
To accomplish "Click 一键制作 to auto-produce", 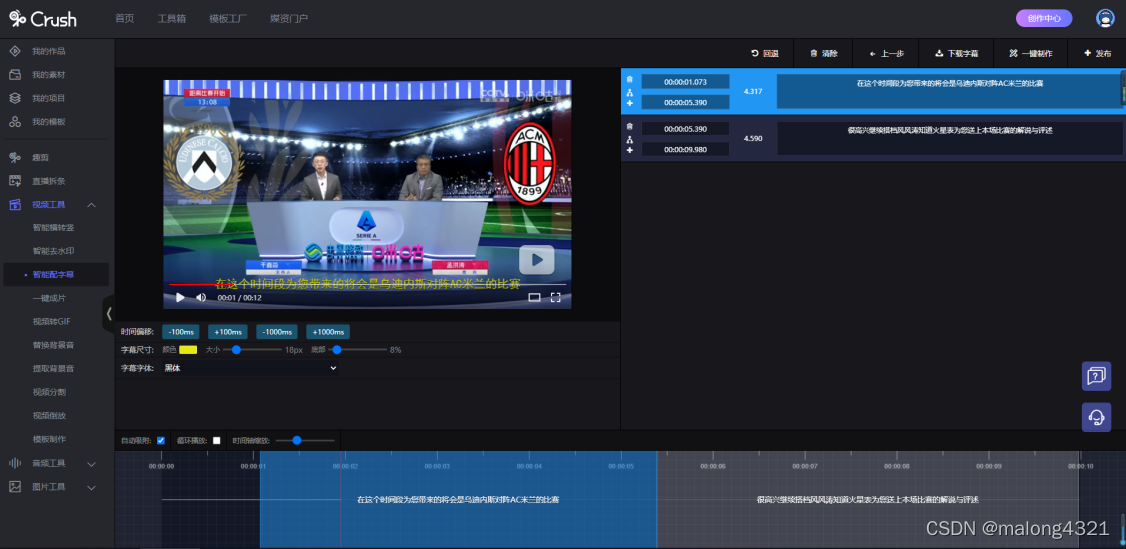I will coord(1031,53).
